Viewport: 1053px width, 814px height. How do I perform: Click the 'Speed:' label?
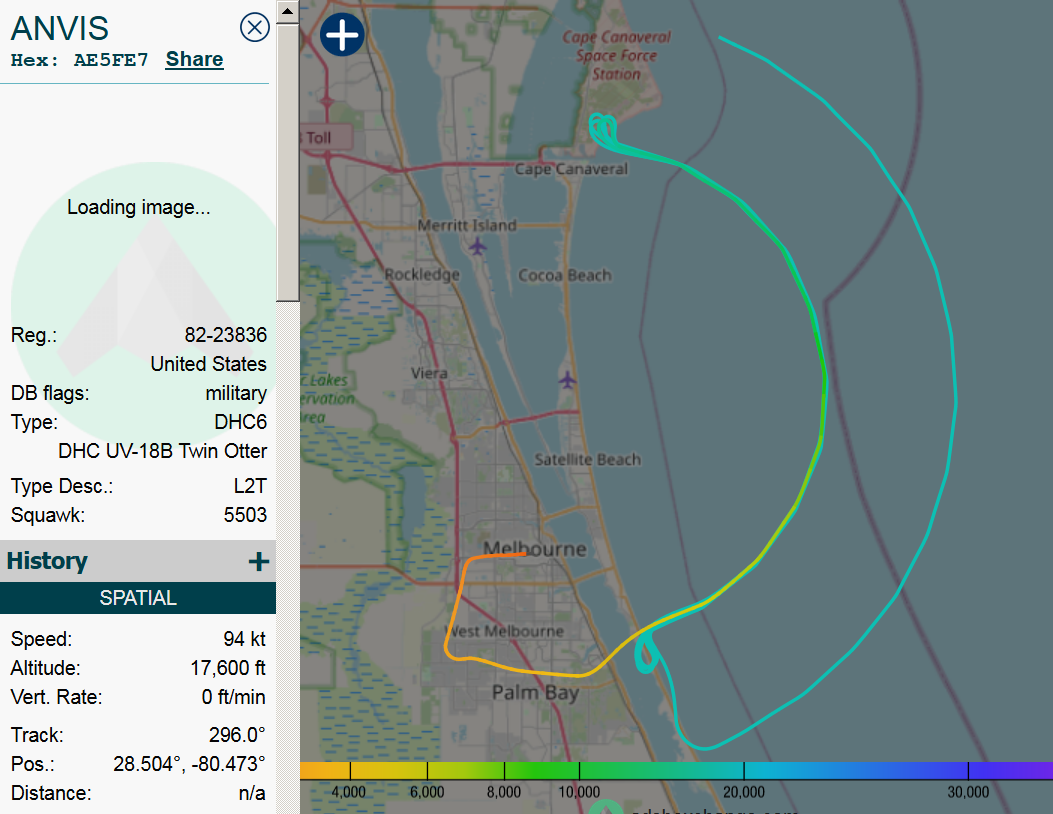(x=42, y=639)
